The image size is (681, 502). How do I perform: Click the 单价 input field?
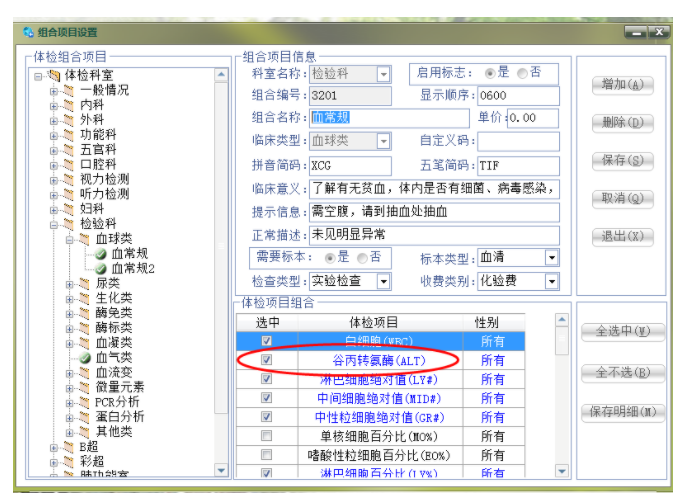click(533, 118)
